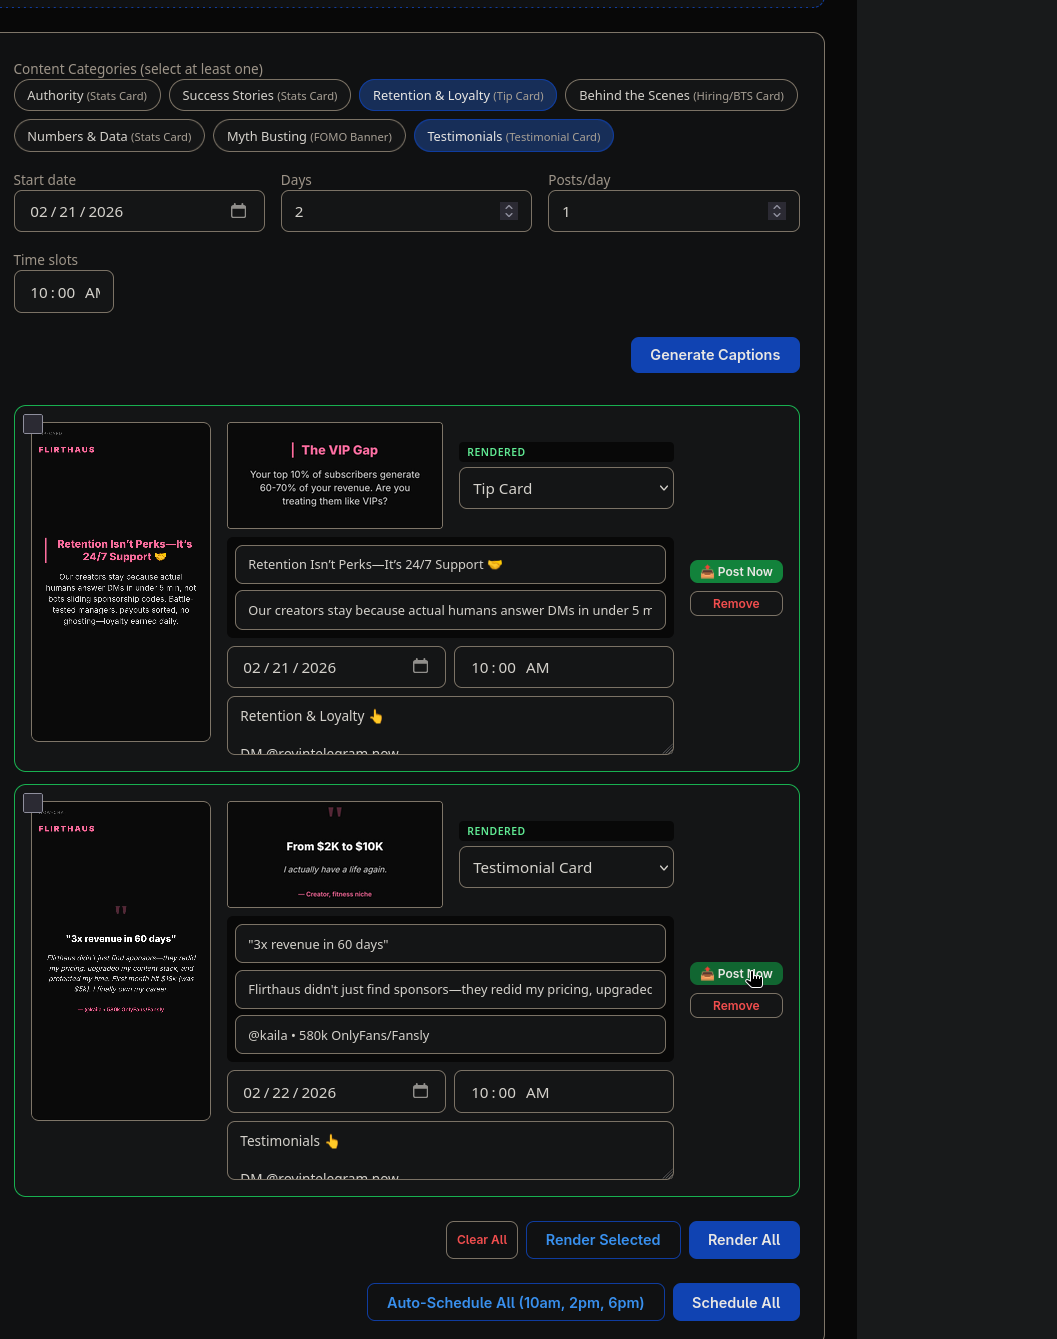Image resolution: width=1057 pixels, height=1339 pixels.
Task: Open calendar icon on second post's 02/22/2026 date
Action: (x=420, y=1091)
